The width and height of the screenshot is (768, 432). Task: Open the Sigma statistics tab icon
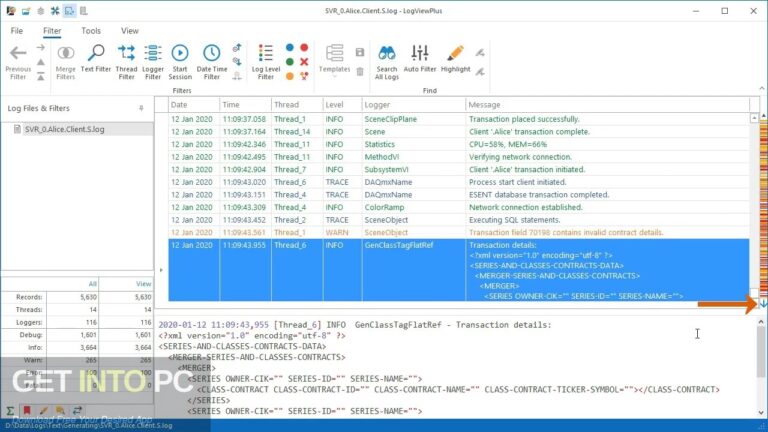(x=10, y=410)
